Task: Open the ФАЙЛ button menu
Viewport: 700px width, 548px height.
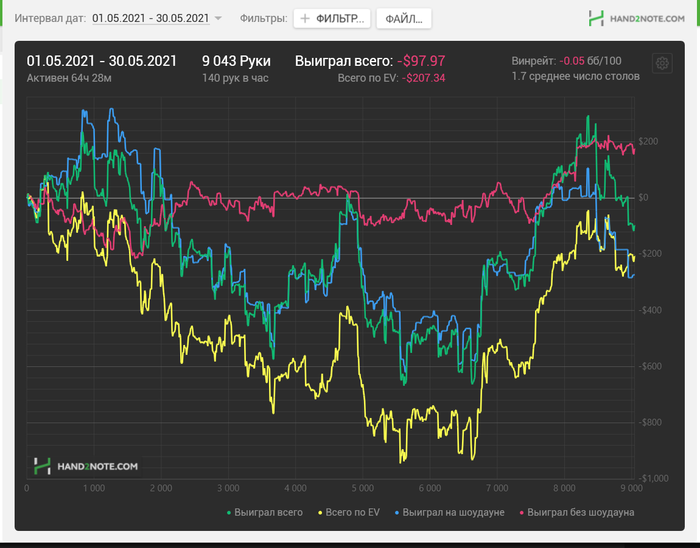Action: point(404,19)
